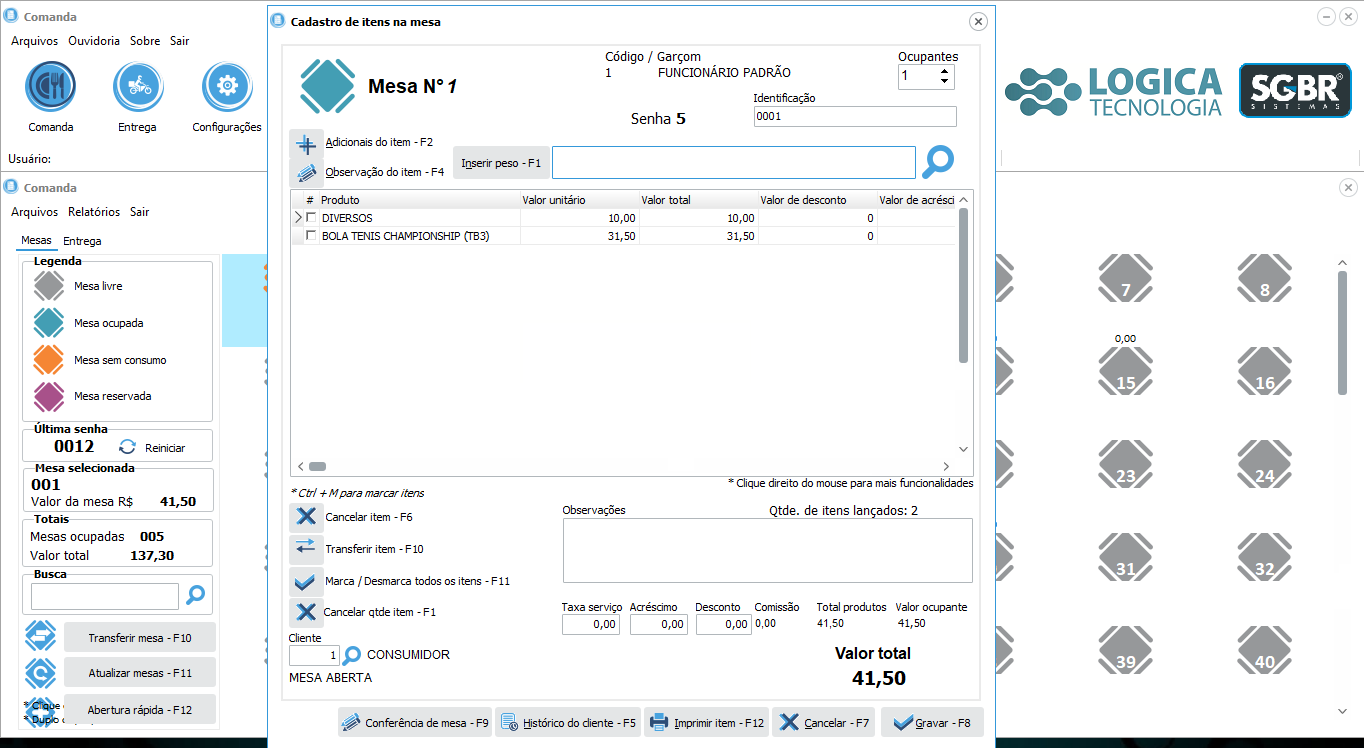This screenshot has height=748, width=1364.
Task: Click the Reiniciar senha refresh icon
Action: [x=127, y=447]
